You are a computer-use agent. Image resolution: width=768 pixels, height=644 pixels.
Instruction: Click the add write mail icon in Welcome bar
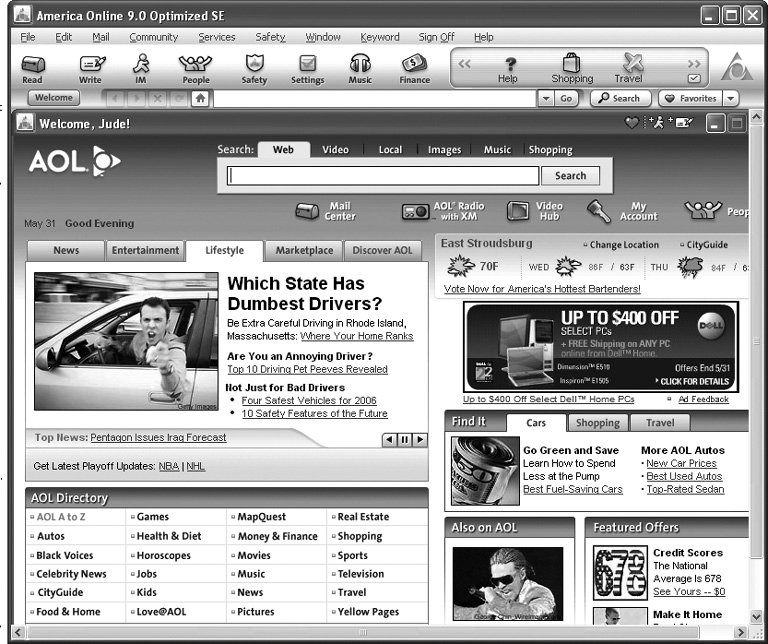683,122
